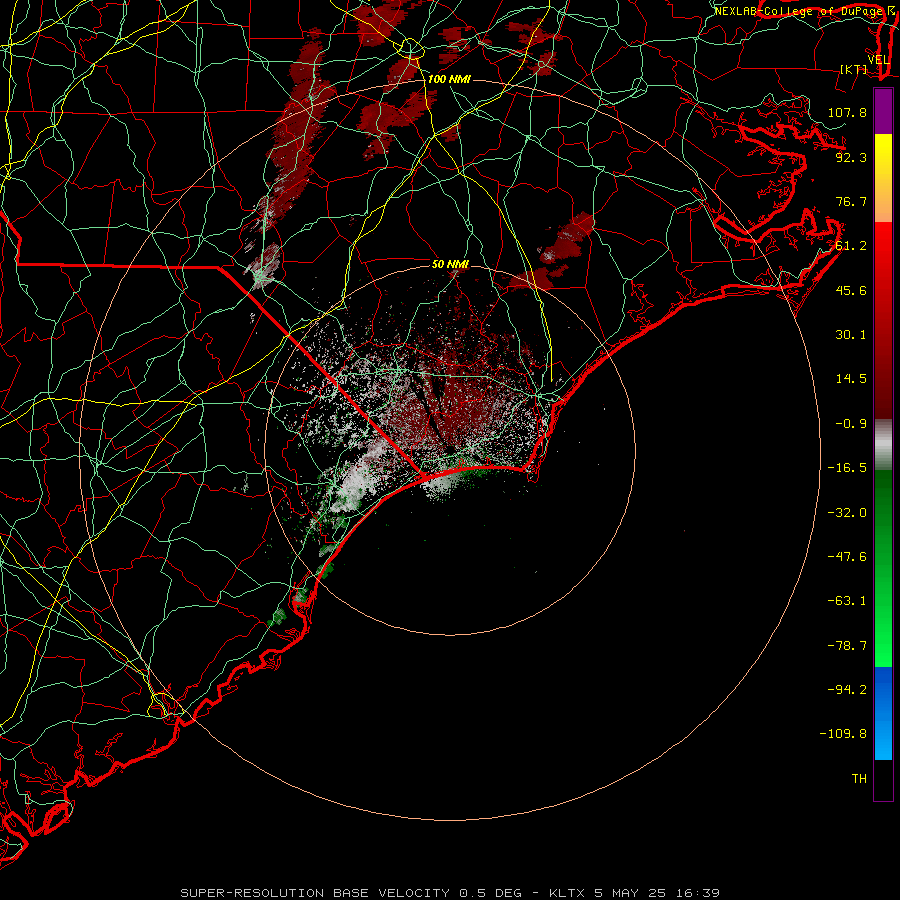Click the radar product caption at bottom
This screenshot has height=900, width=900.
[450, 893]
